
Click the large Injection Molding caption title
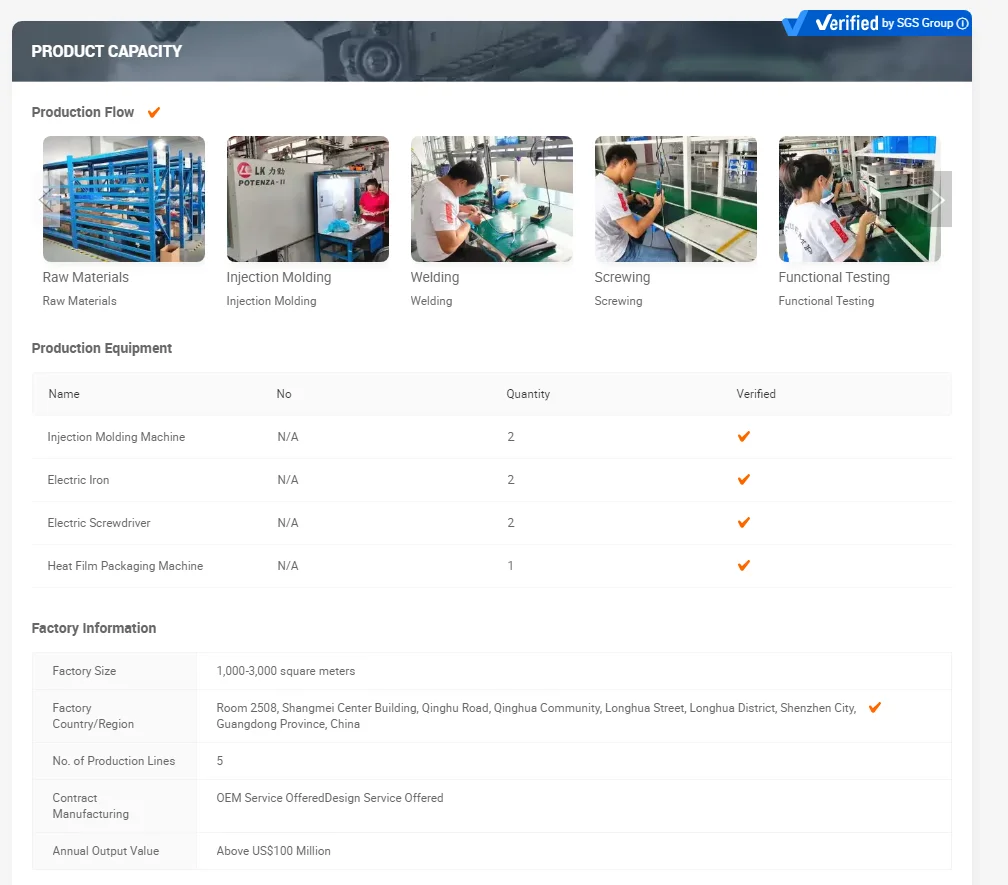(279, 278)
